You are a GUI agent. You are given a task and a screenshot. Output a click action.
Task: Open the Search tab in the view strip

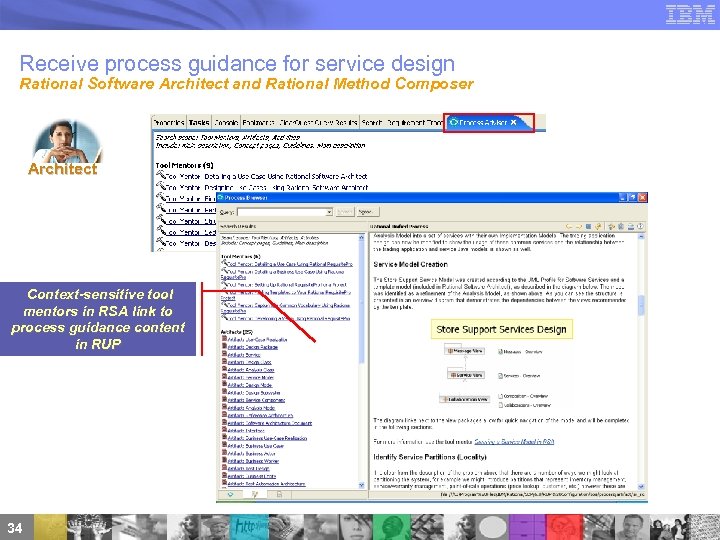point(371,123)
